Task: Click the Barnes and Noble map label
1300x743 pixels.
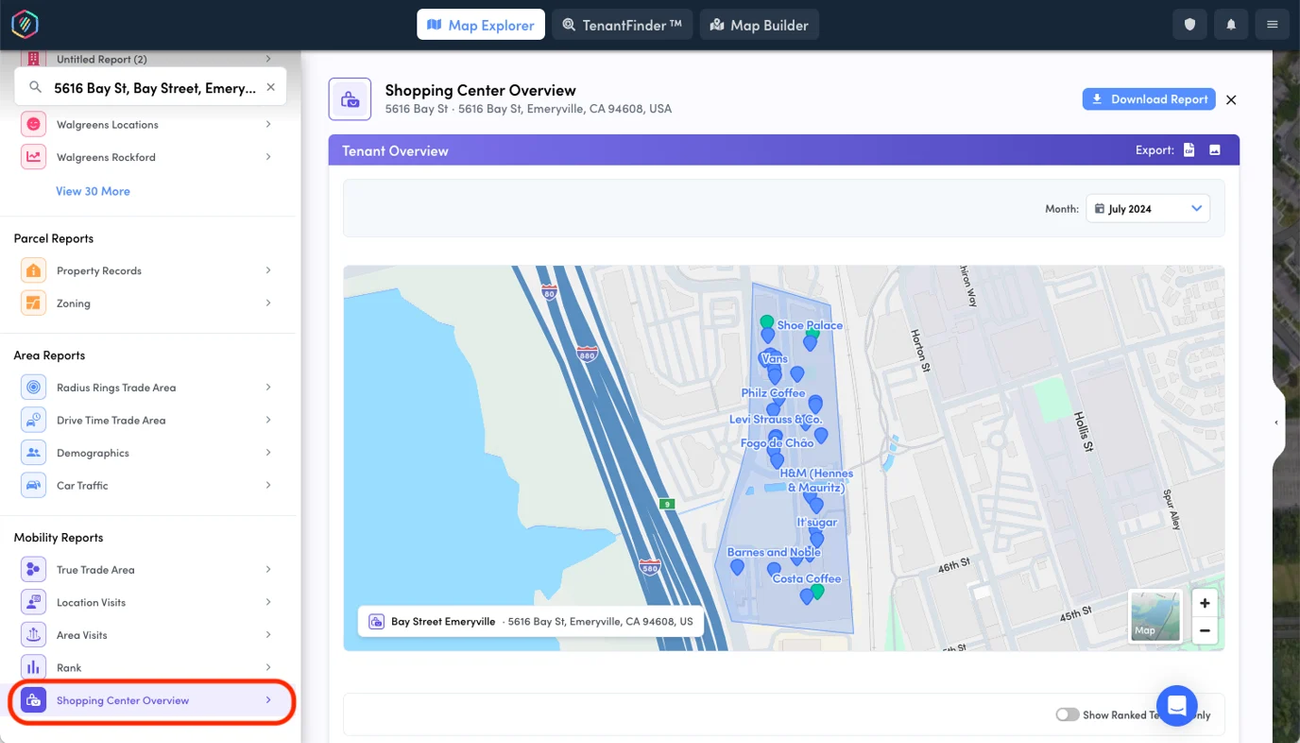Action: (x=774, y=552)
